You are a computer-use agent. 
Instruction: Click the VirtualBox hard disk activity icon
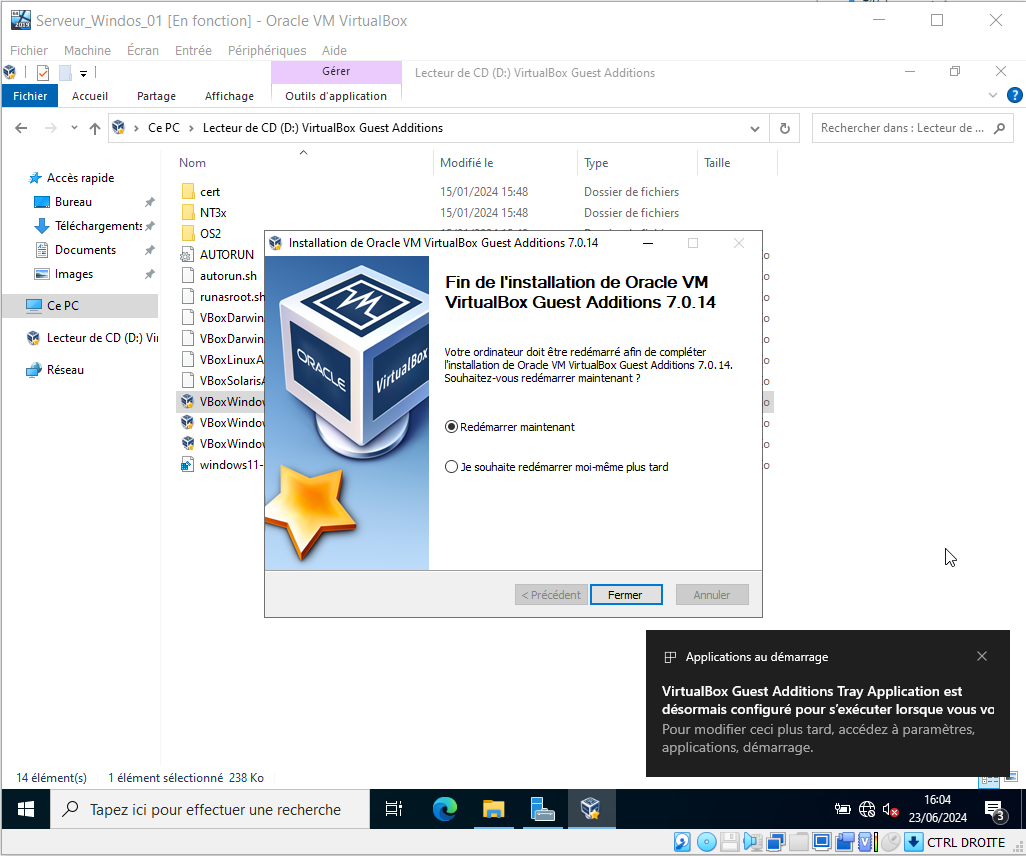[683, 842]
